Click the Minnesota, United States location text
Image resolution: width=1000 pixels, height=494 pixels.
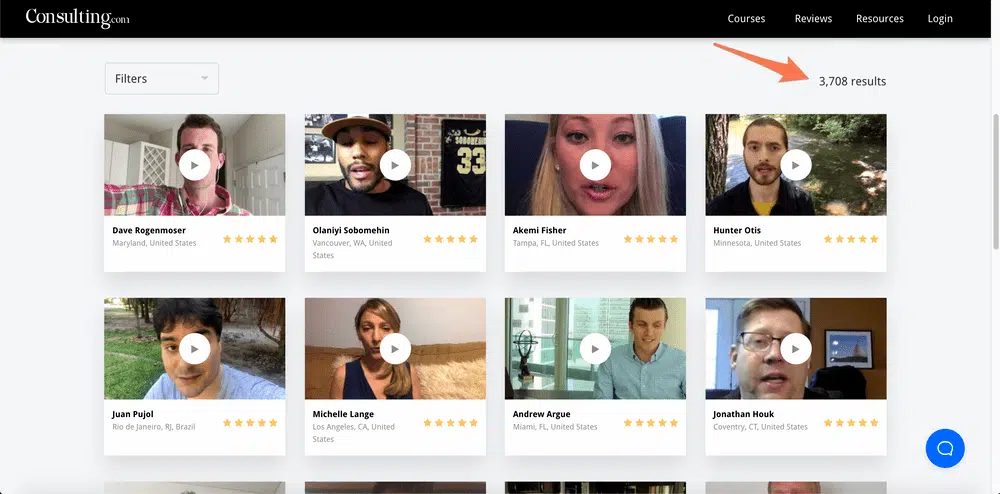point(757,243)
